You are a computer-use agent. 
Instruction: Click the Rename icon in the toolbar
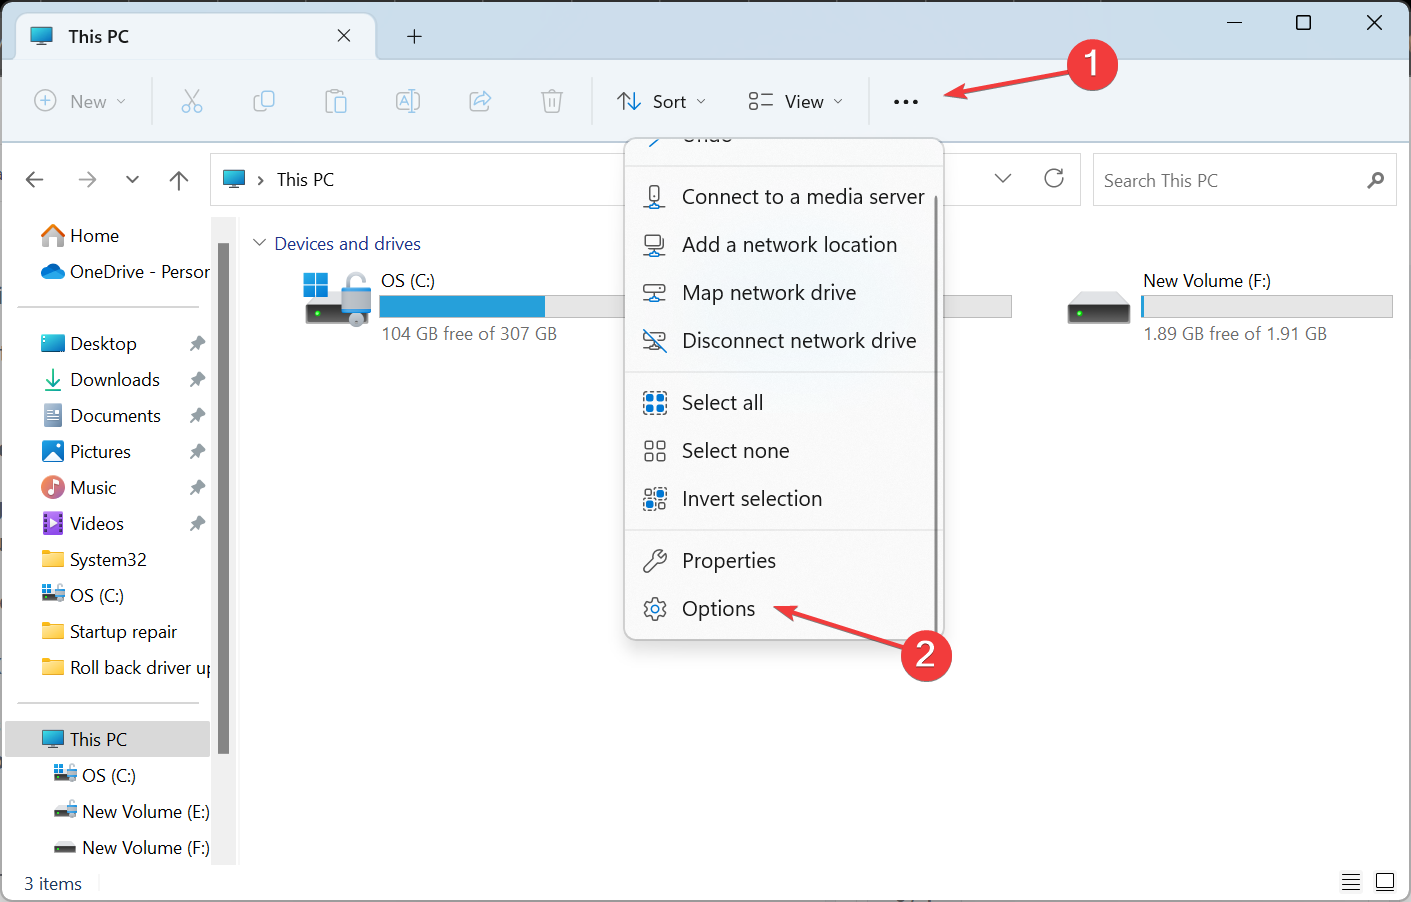tap(408, 101)
